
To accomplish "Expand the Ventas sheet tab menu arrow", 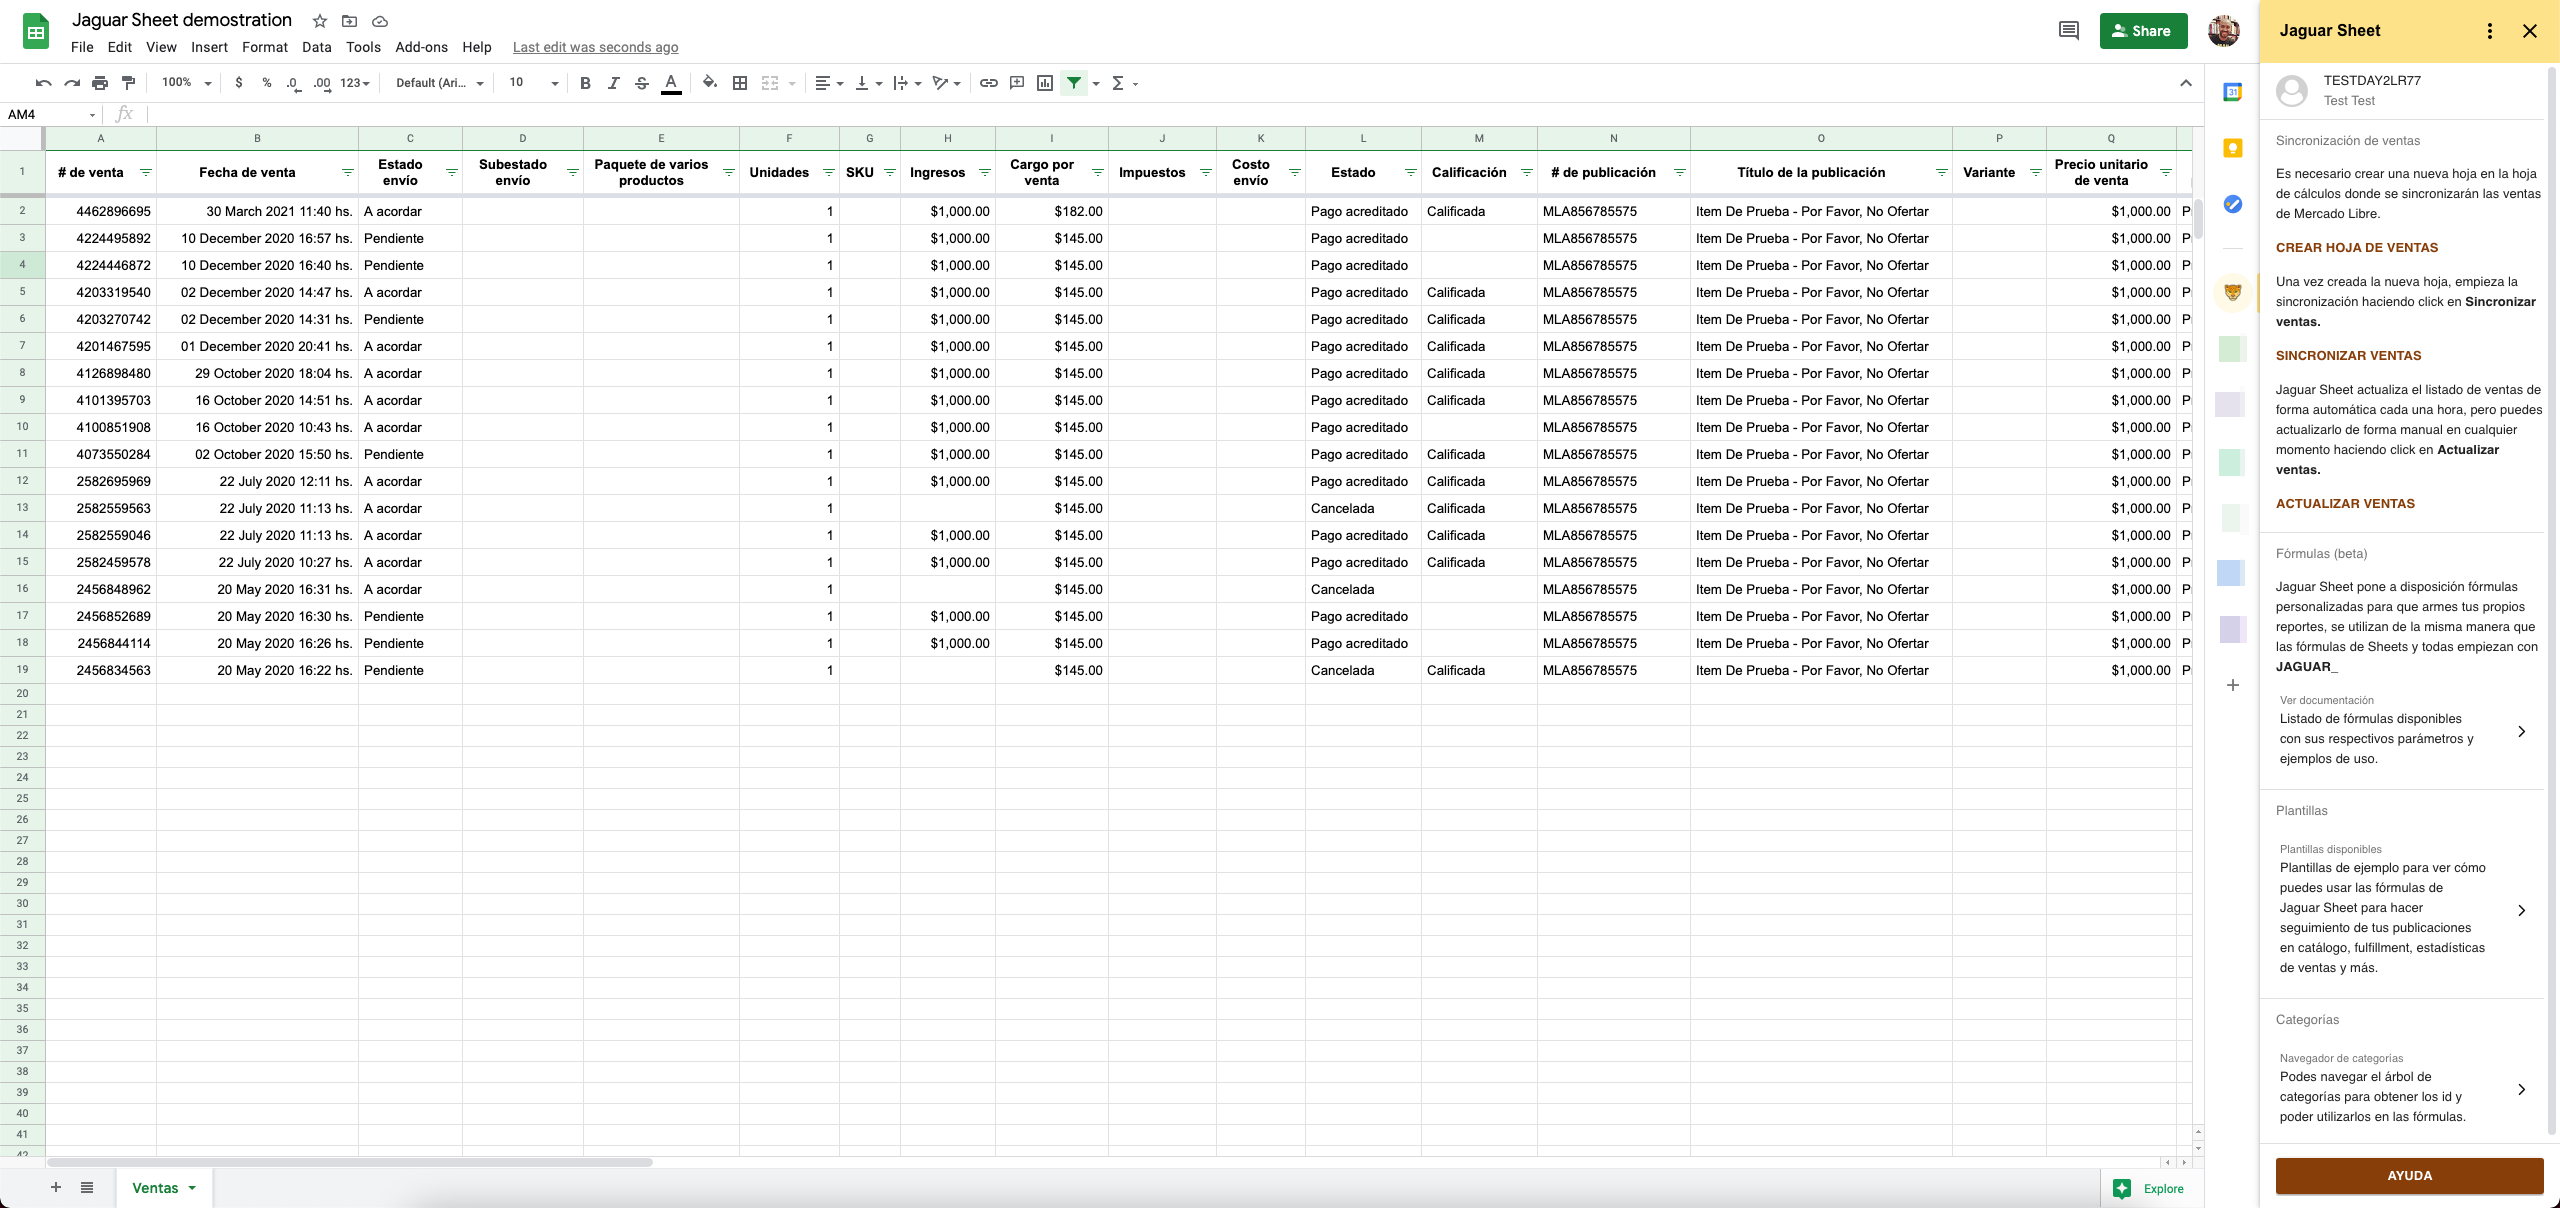I will coord(192,1188).
